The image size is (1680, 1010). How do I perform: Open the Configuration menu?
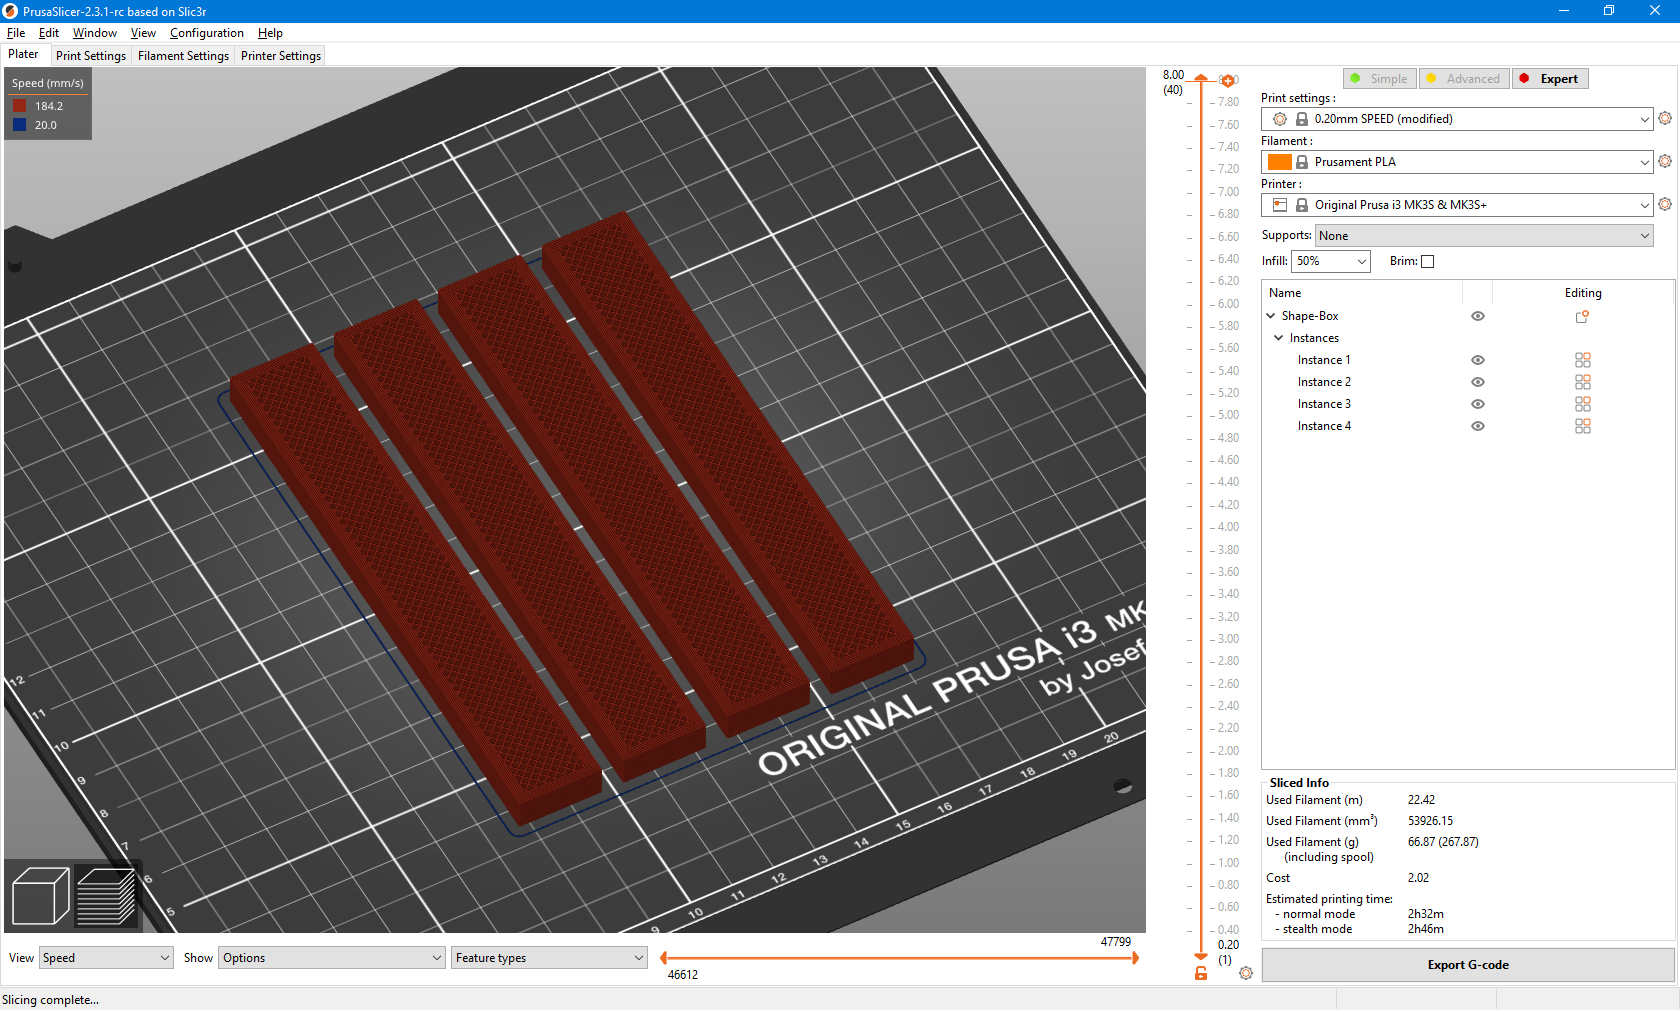206,33
